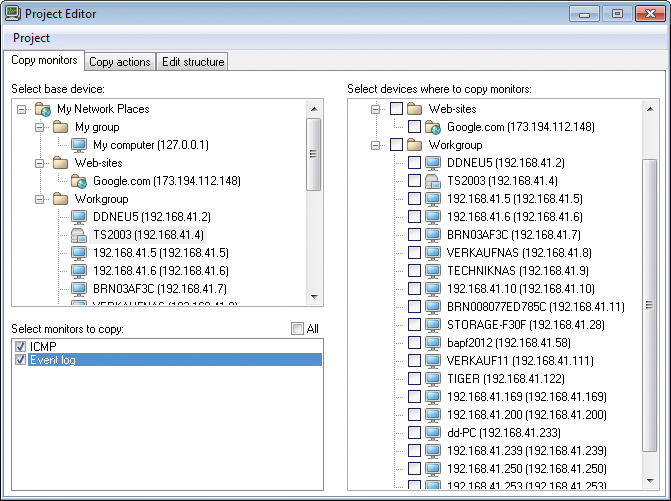Click Workgroup folder icon in target devices tree
The height and width of the screenshot is (501, 671).
[x=415, y=145]
